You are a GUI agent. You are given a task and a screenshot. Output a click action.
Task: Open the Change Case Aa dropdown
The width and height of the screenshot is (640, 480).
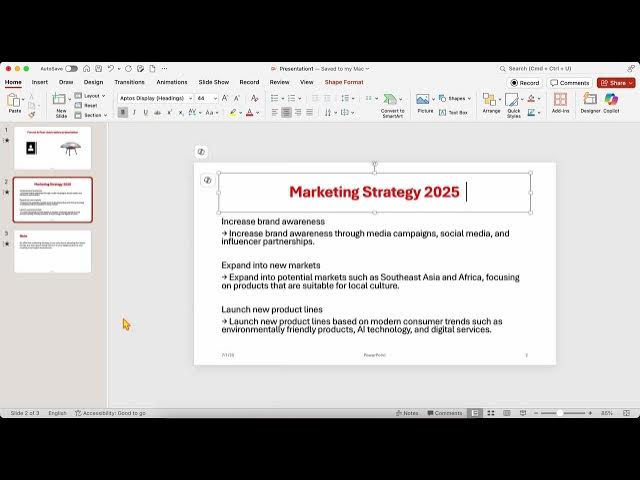pyautogui.click(x=212, y=112)
